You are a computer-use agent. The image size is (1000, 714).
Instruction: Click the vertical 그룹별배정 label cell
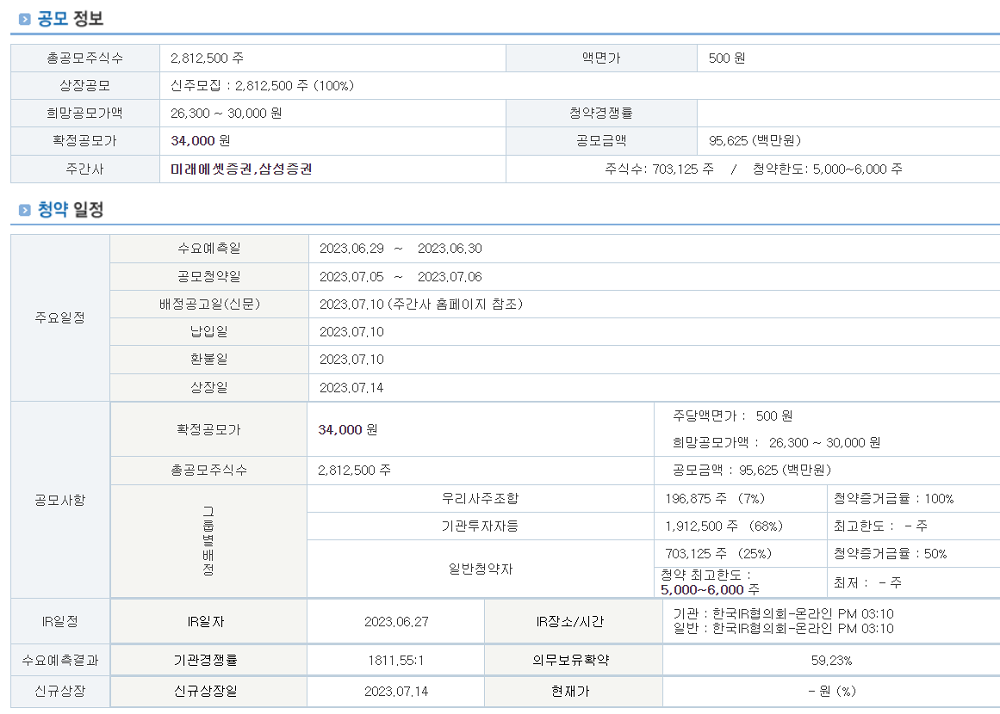[209, 541]
